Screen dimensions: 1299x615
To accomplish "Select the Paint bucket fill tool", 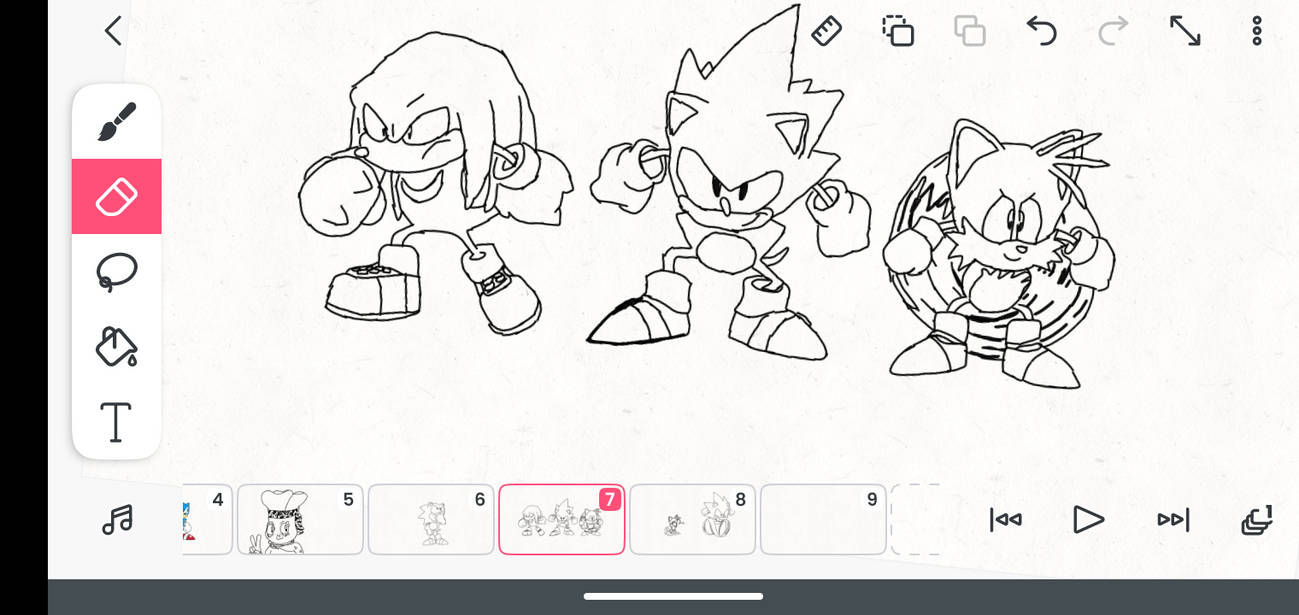I will tap(116, 347).
